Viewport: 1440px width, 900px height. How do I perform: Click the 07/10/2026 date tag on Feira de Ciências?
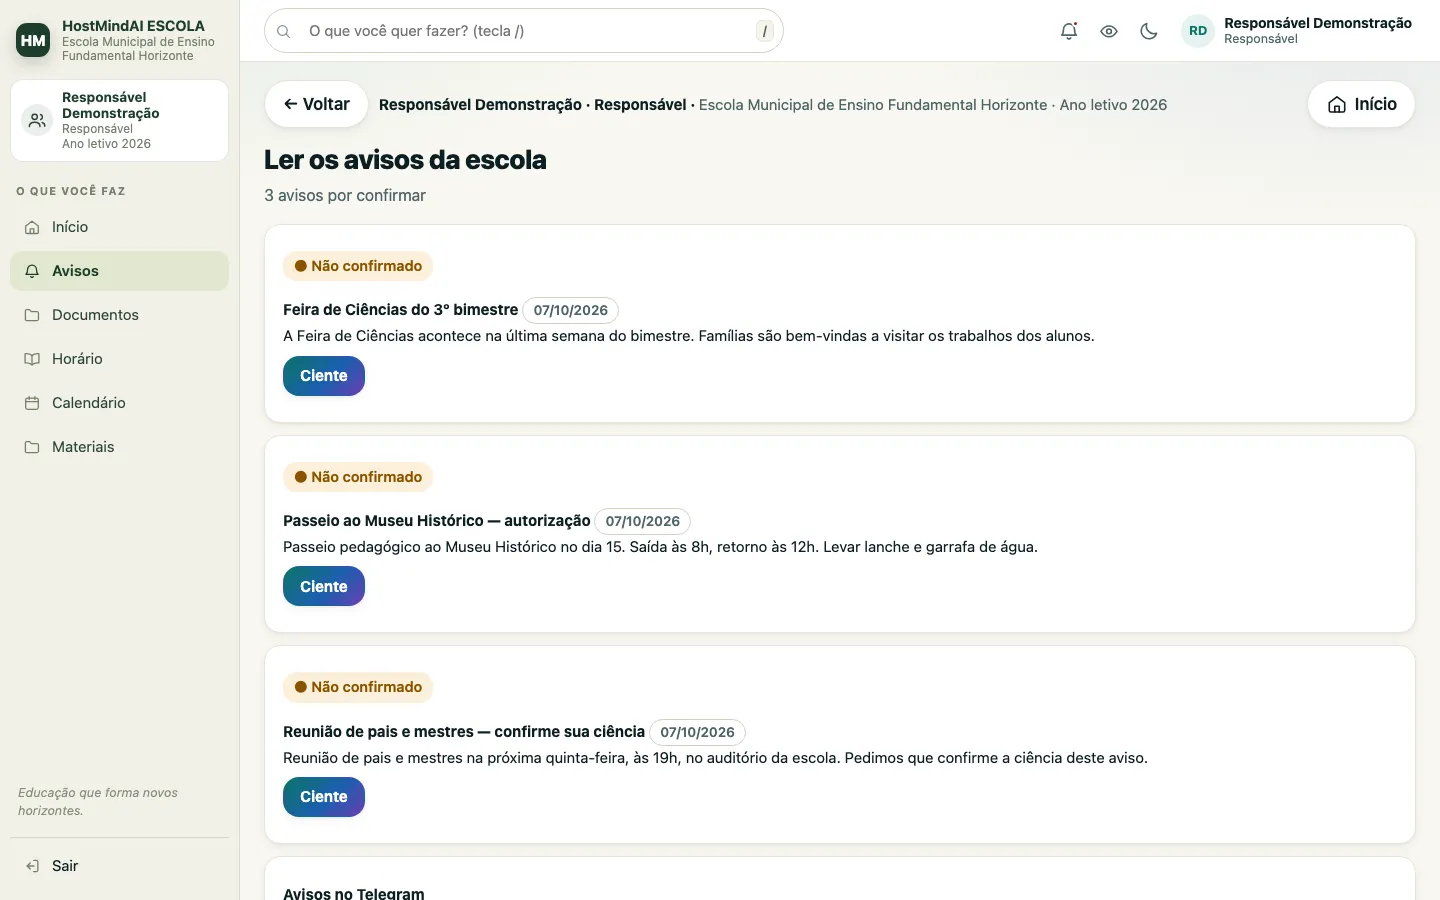(x=571, y=310)
